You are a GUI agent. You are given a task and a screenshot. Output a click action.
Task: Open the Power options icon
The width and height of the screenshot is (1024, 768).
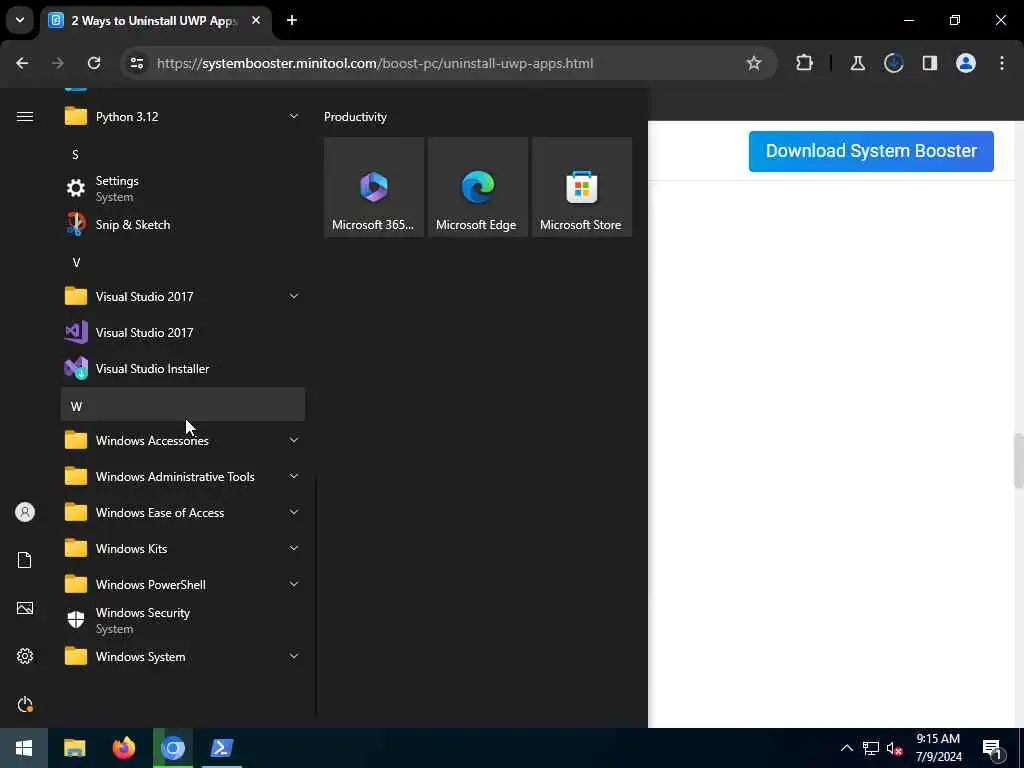point(25,704)
